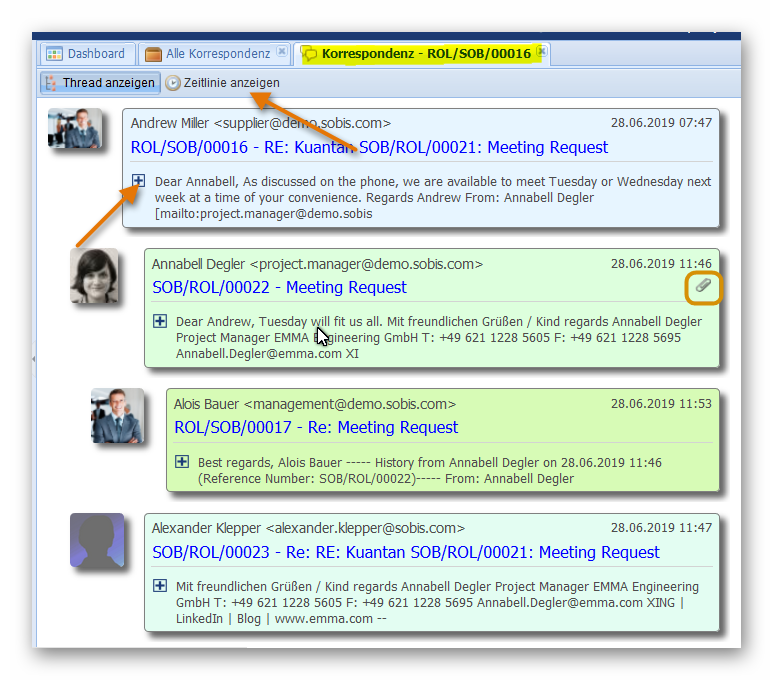
Task: Click the Dashboard tab icon
Action: point(54,54)
